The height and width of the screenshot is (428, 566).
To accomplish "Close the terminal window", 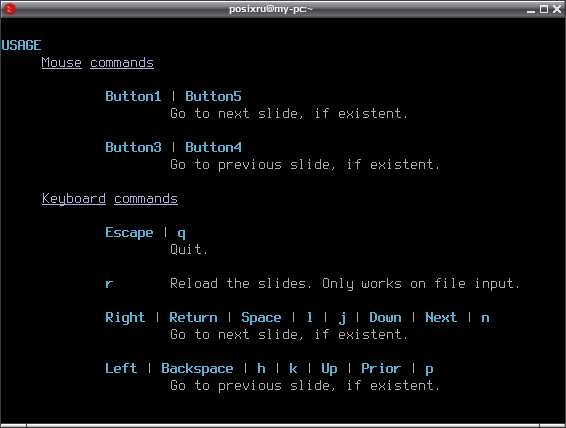I will [557, 9].
